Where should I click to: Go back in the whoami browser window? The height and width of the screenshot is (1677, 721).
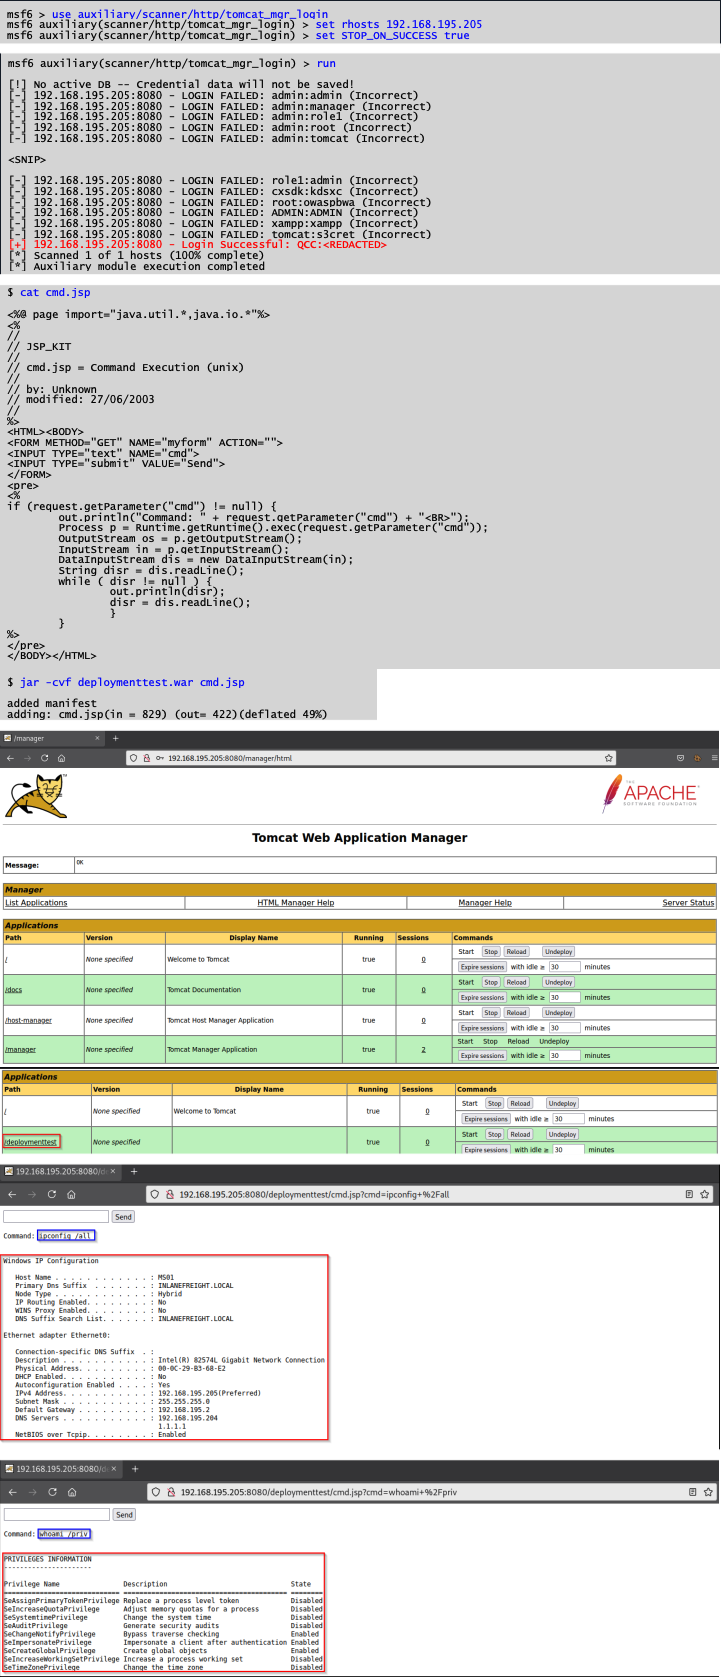click(x=12, y=1492)
